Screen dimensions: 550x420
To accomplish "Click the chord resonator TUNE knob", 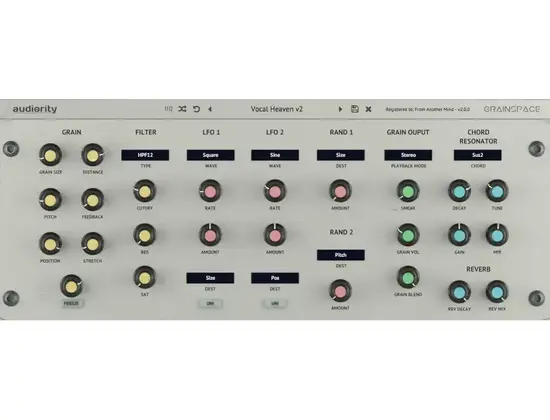I will [x=497, y=191].
